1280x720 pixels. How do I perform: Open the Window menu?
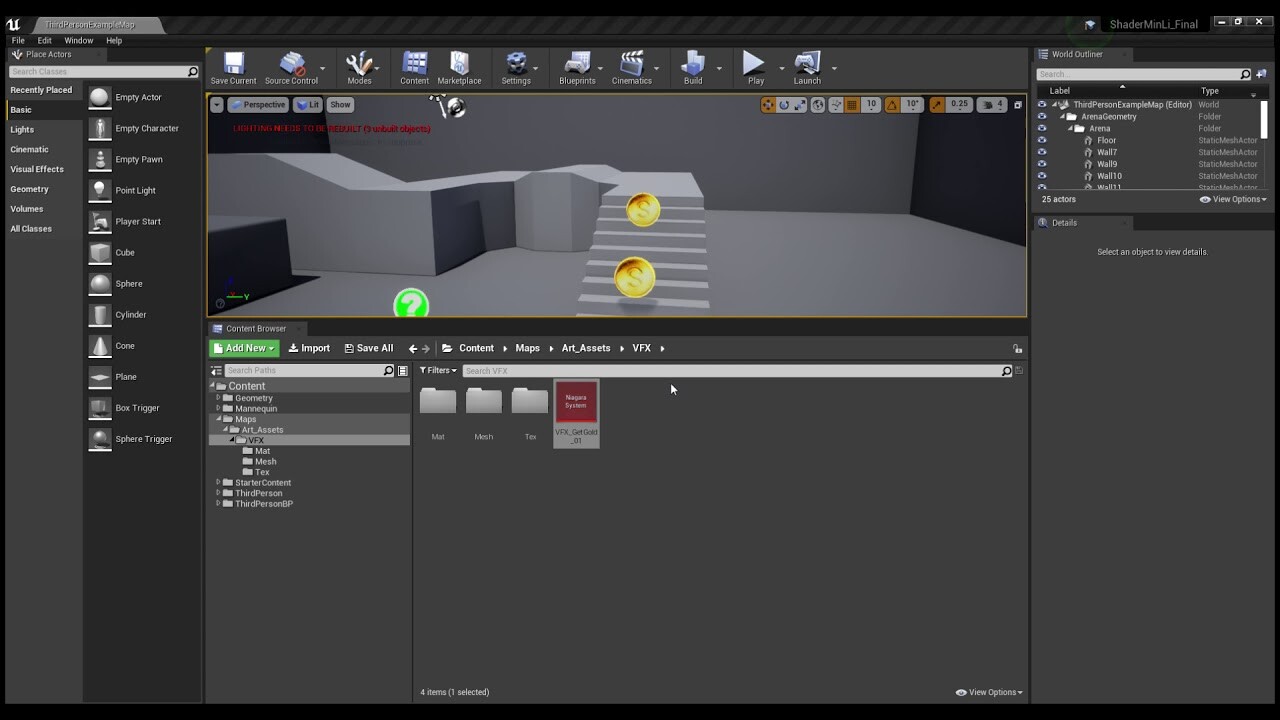[x=78, y=40]
